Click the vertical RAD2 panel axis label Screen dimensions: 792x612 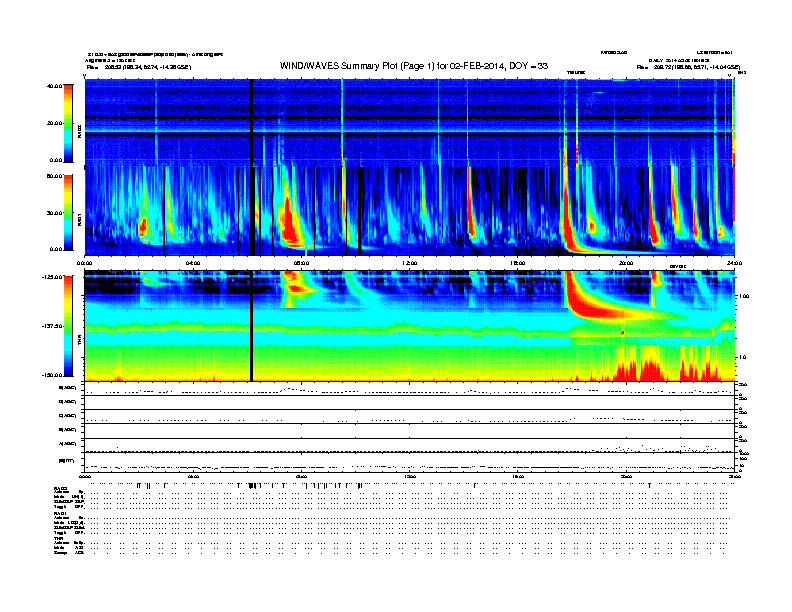click(79, 130)
